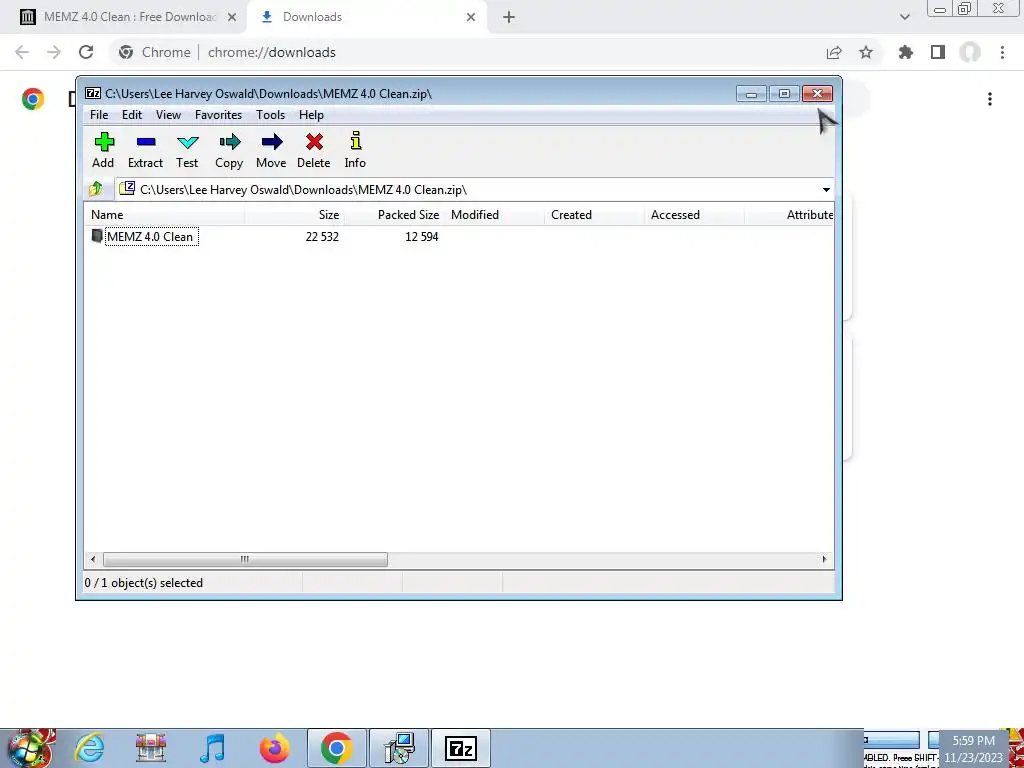This screenshot has height=768, width=1024.
Task: Click the horizontal scrollbar thumb in file list
Action: coord(245,559)
